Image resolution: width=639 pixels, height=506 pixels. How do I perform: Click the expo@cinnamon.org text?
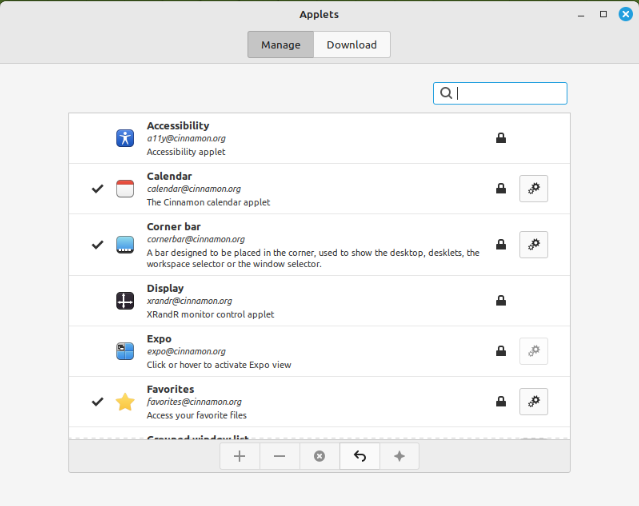tap(186, 352)
